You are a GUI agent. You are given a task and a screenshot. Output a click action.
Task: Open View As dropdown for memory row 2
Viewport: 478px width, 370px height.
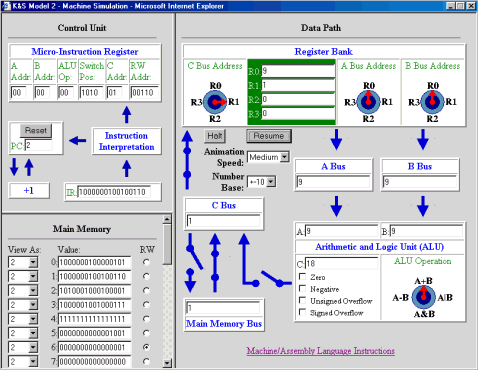point(23,291)
